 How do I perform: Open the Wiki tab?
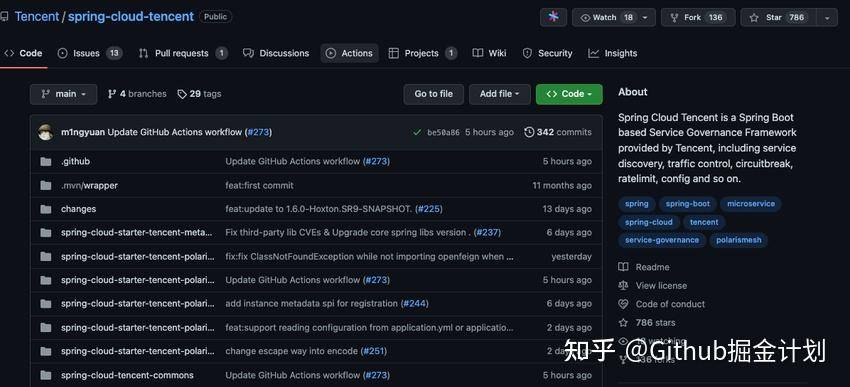pos(490,53)
